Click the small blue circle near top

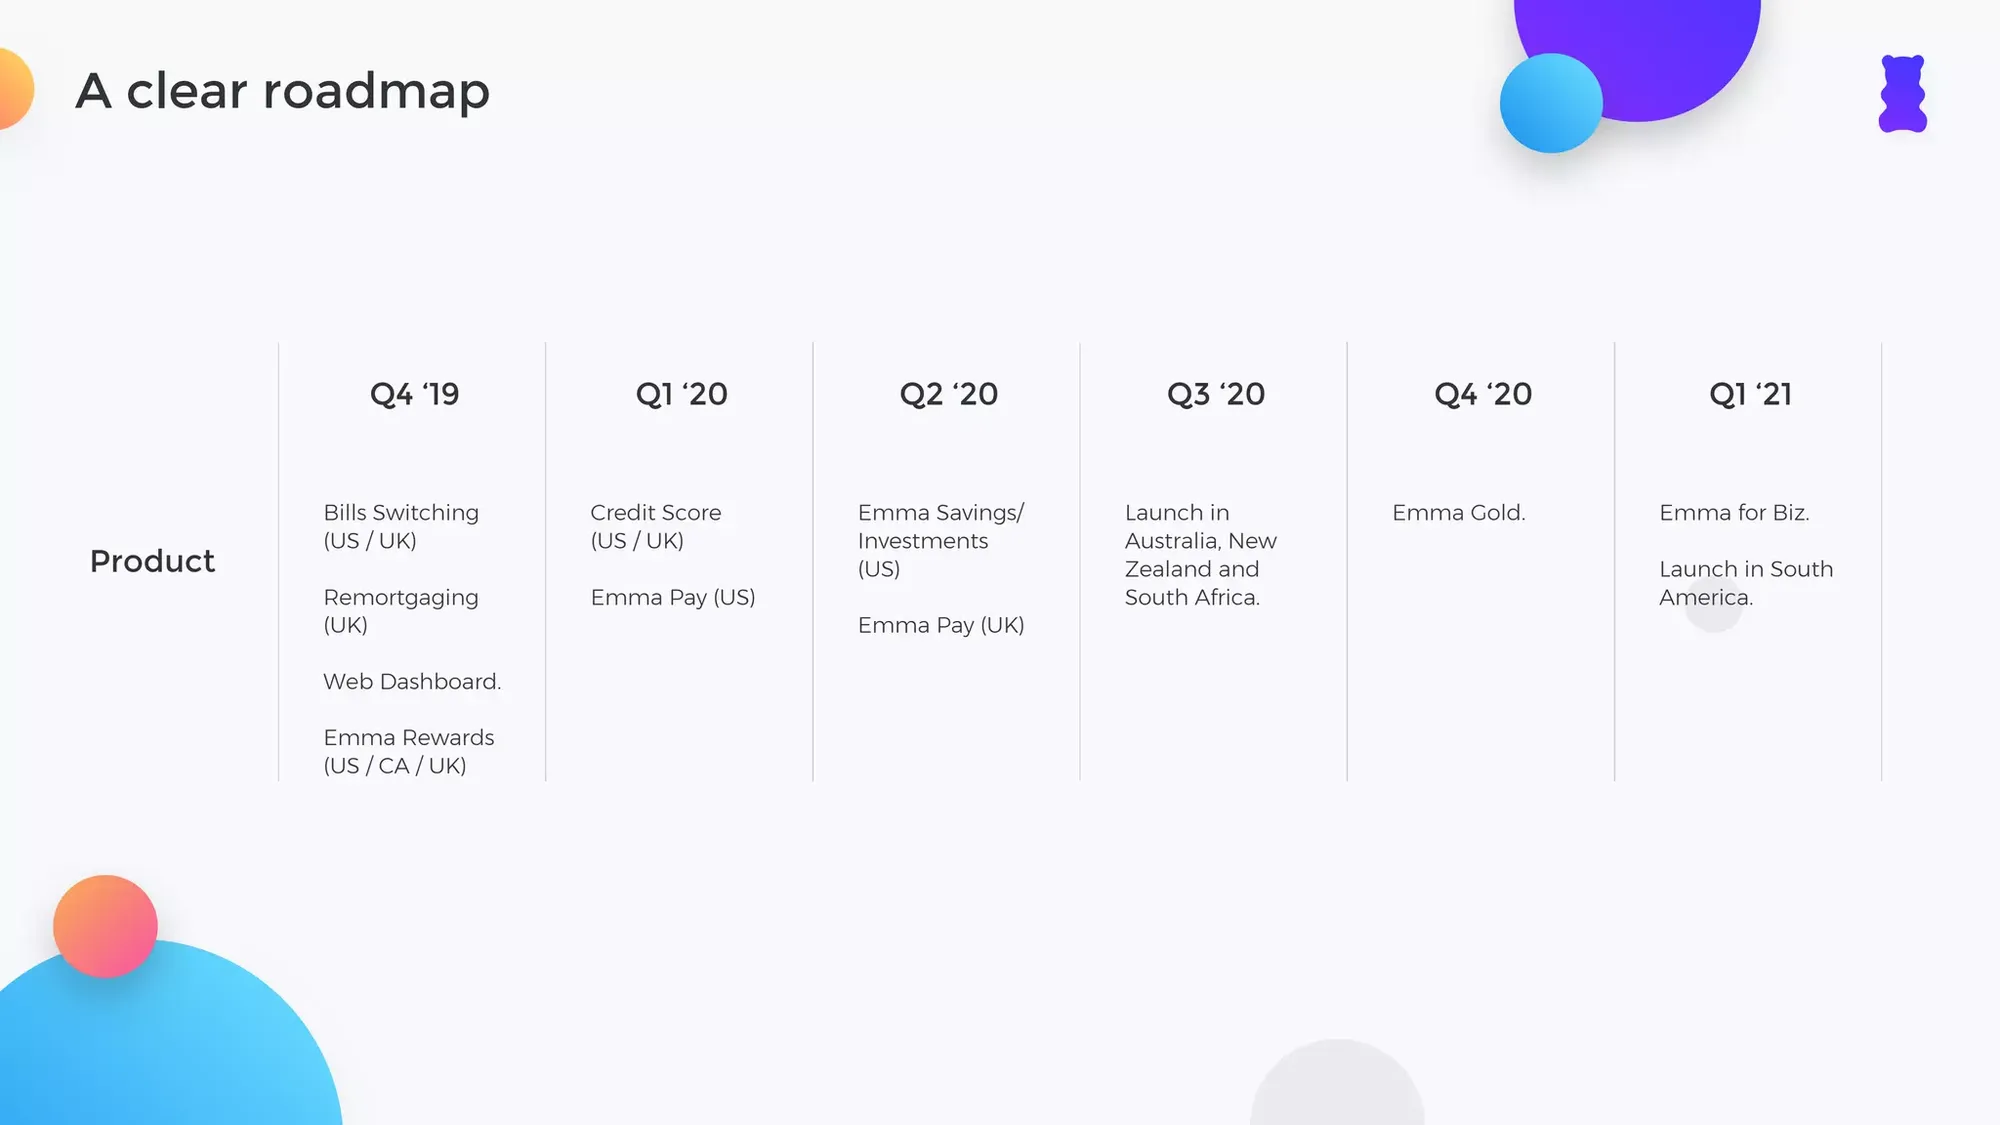coord(1551,103)
